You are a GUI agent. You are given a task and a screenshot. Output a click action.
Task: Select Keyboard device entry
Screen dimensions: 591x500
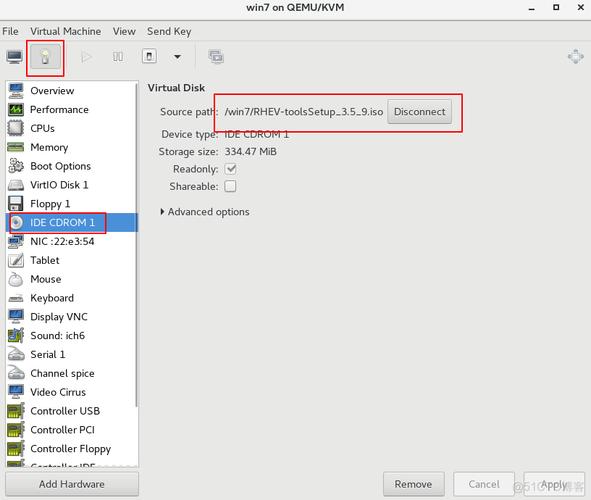(71, 298)
